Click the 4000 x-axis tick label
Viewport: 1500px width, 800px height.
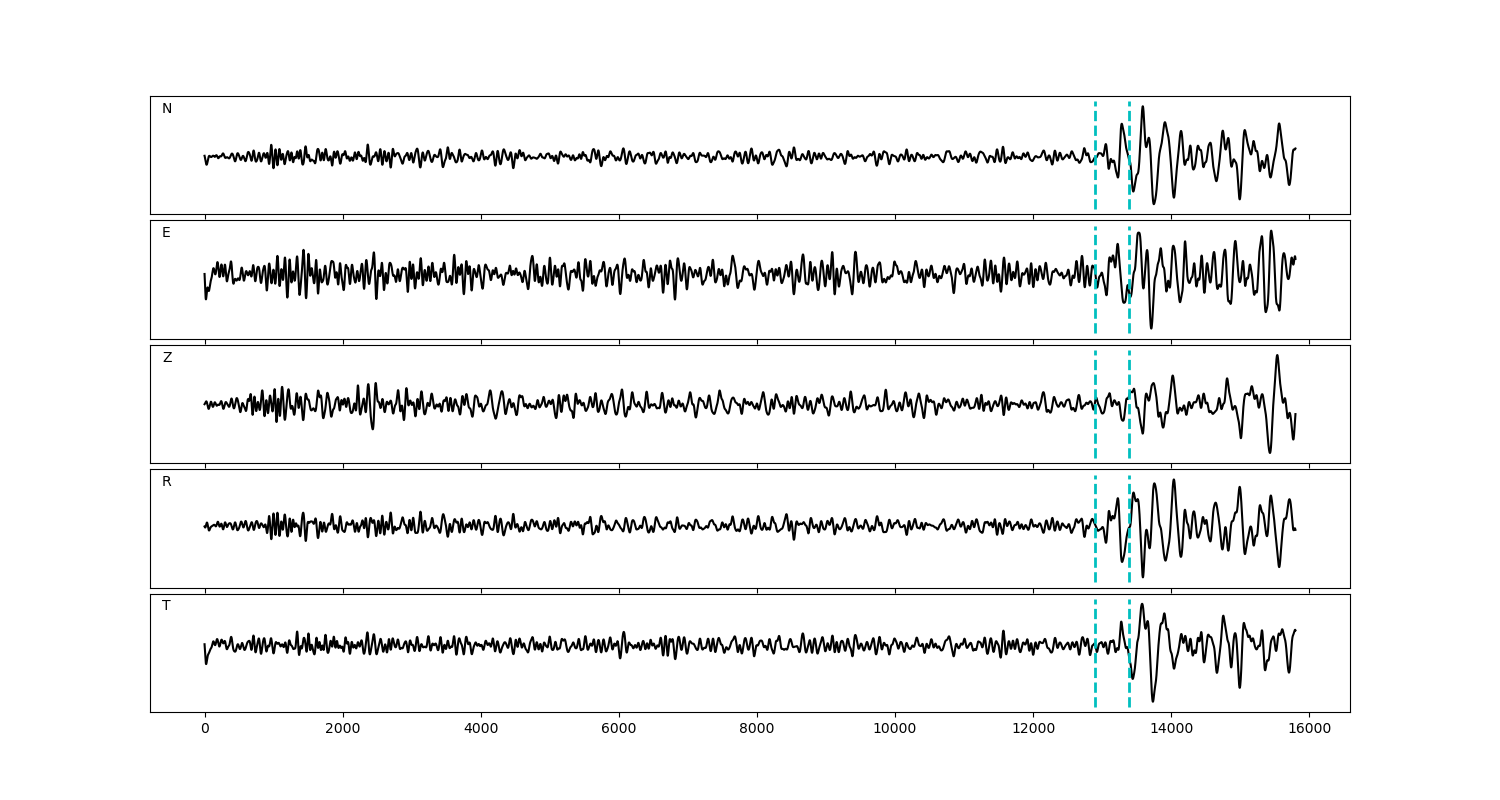[x=481, y=729]
